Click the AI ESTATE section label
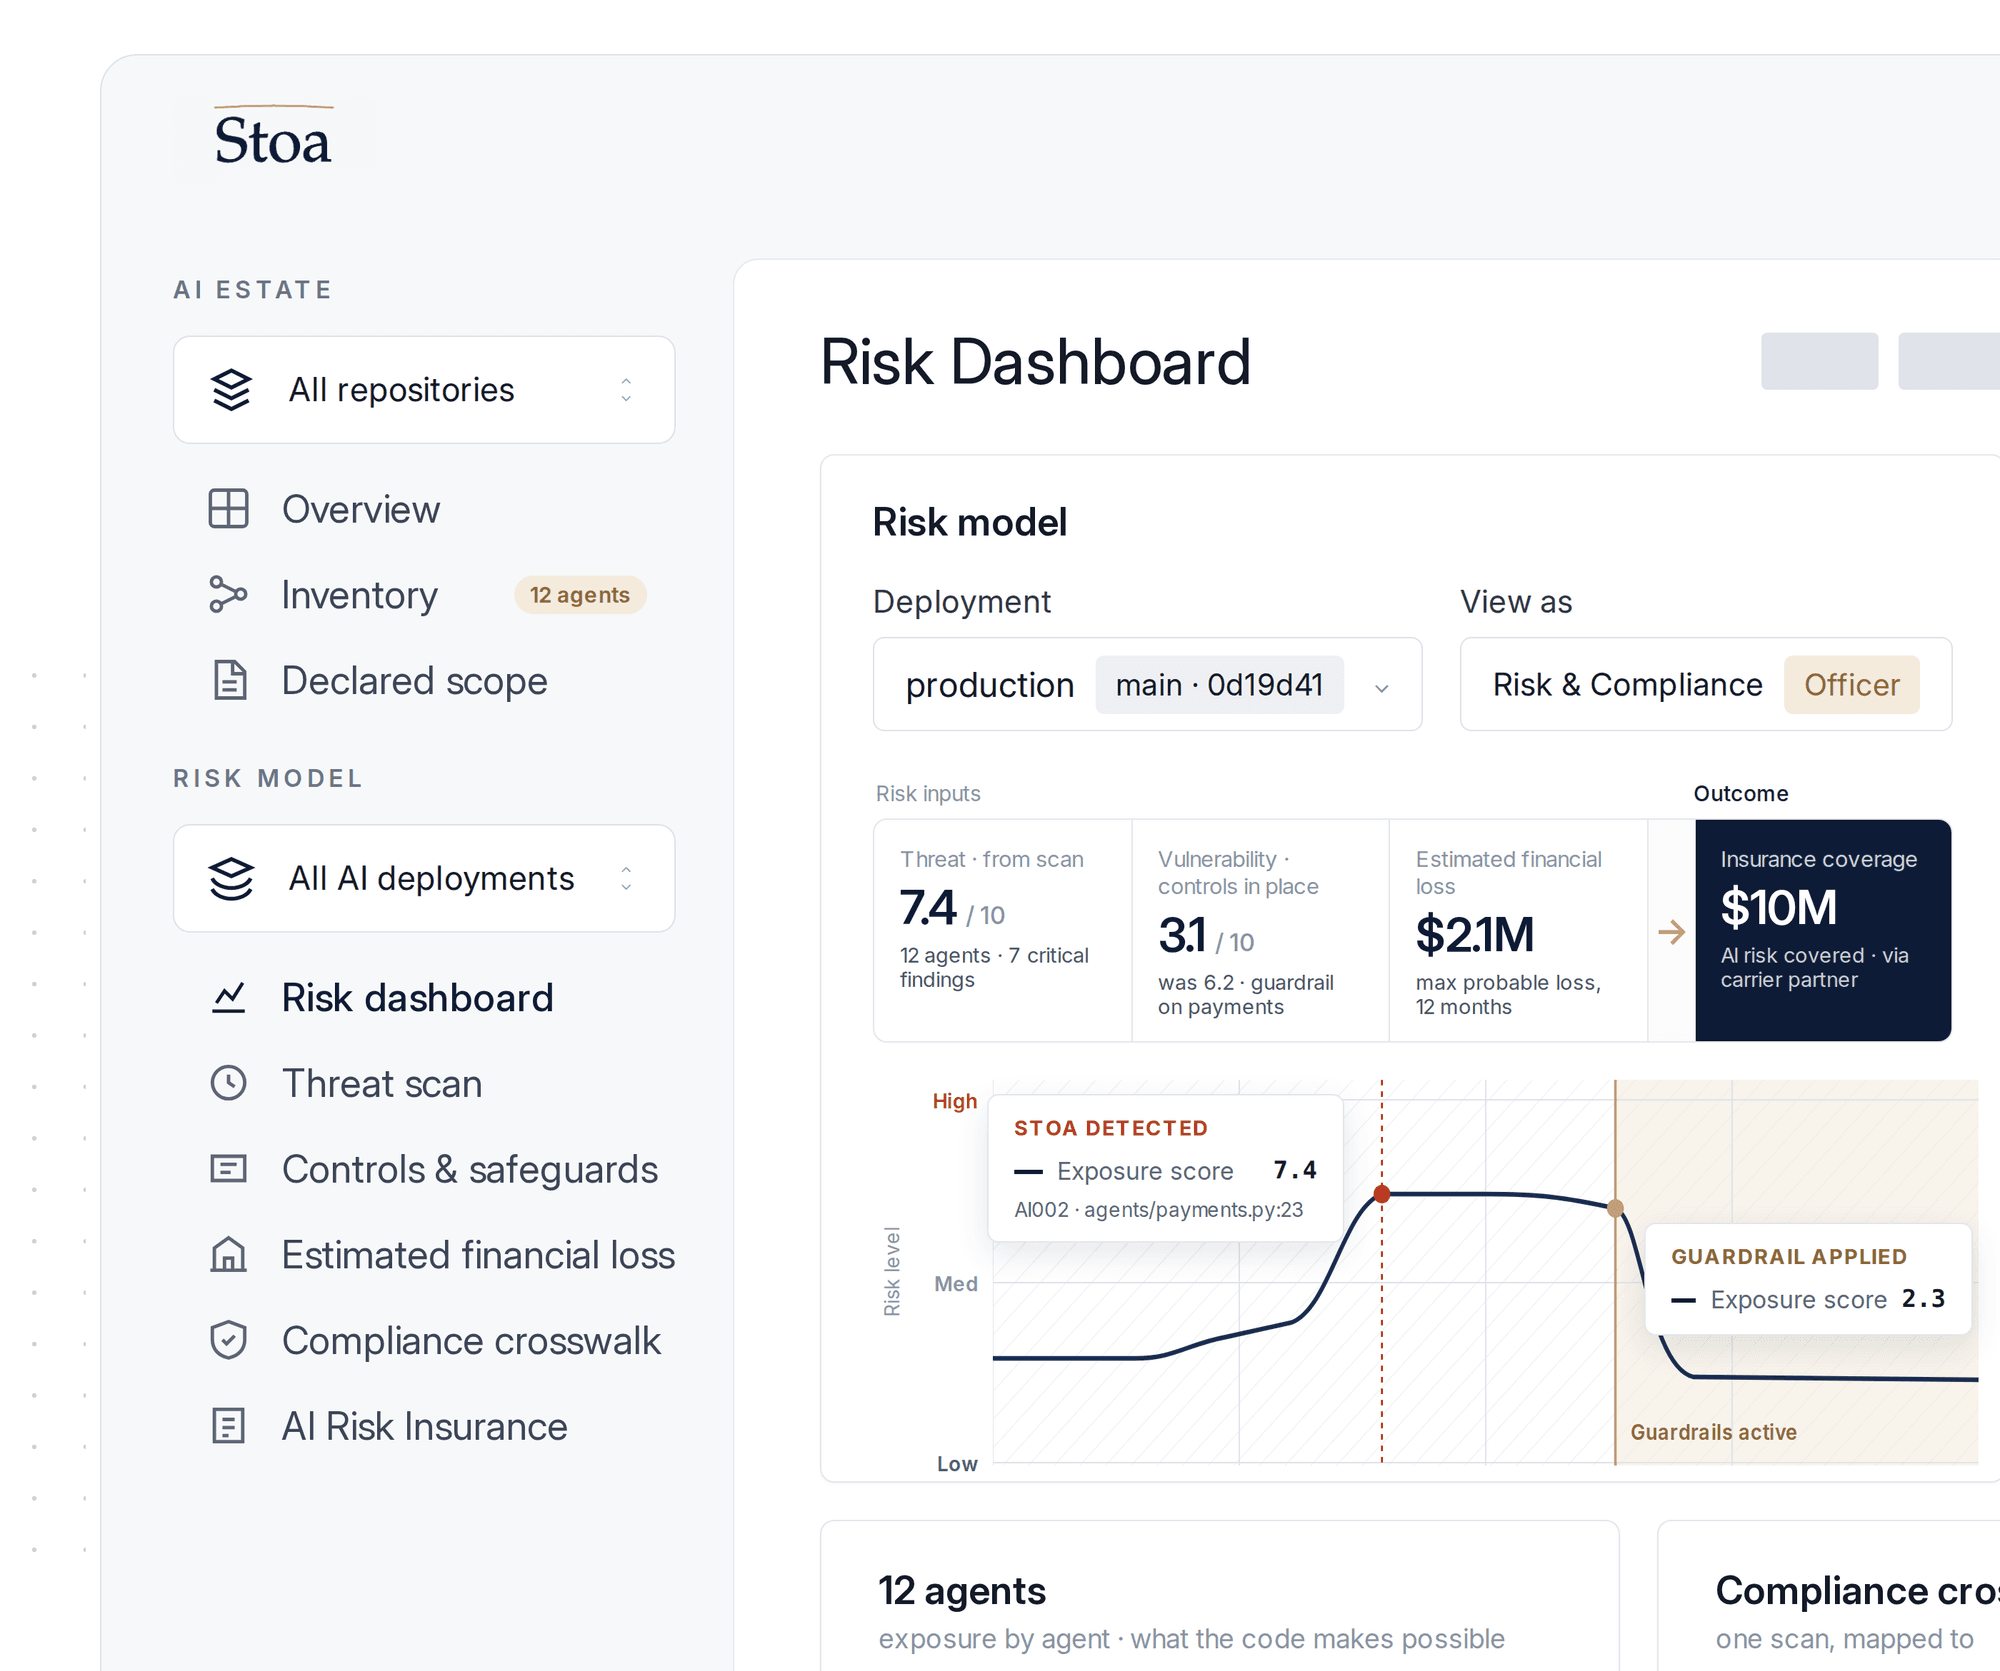The width and height of the screenshot is (2000, 1671). coord(252,290)
